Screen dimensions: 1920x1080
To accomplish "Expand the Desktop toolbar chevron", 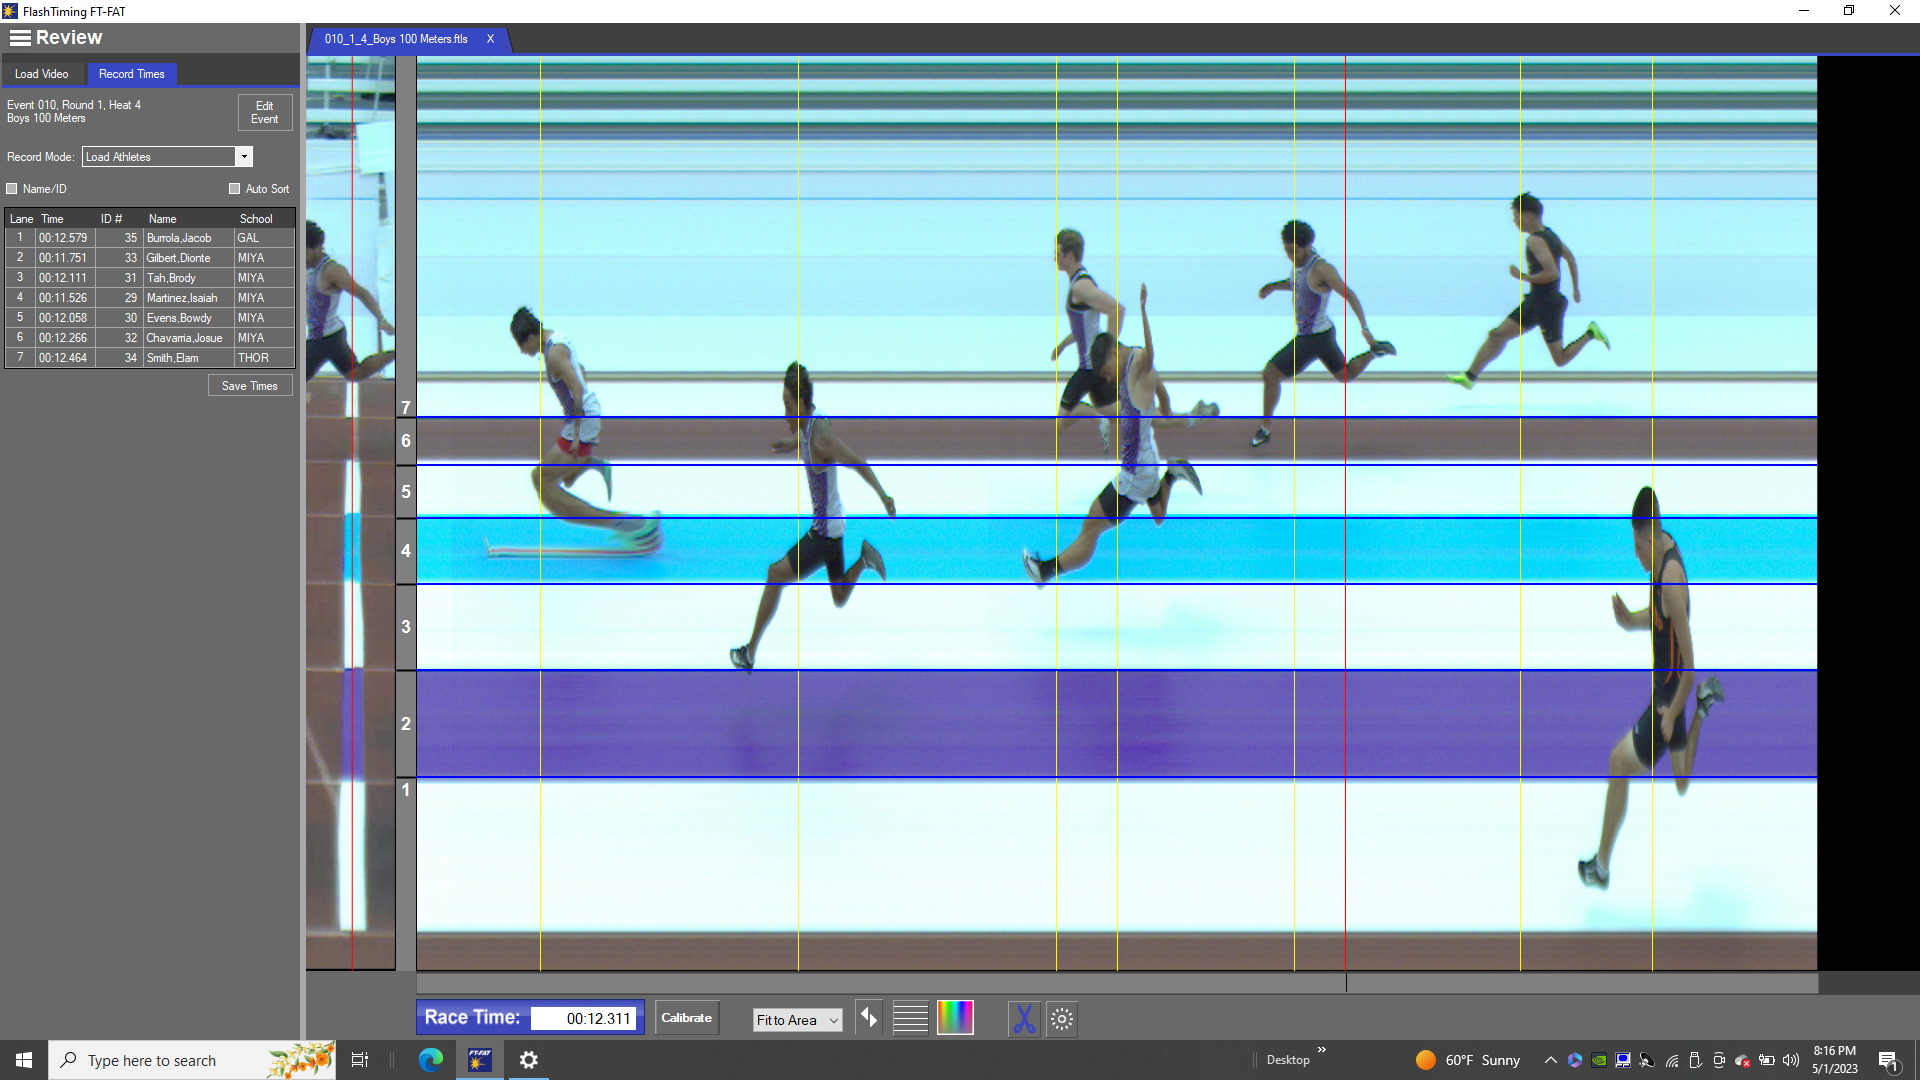I will (1322, 1049).
